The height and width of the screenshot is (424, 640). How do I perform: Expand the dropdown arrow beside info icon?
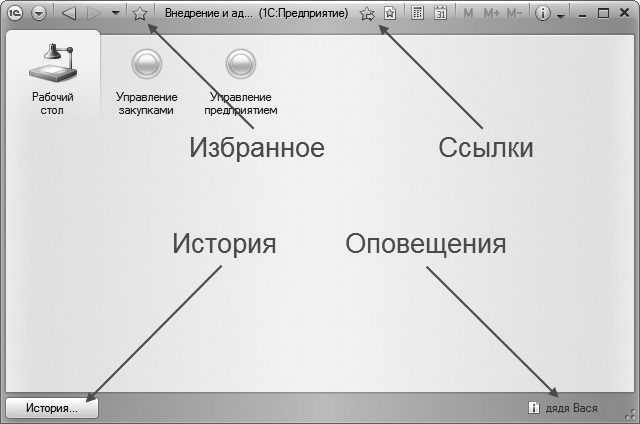click(560, 16)
